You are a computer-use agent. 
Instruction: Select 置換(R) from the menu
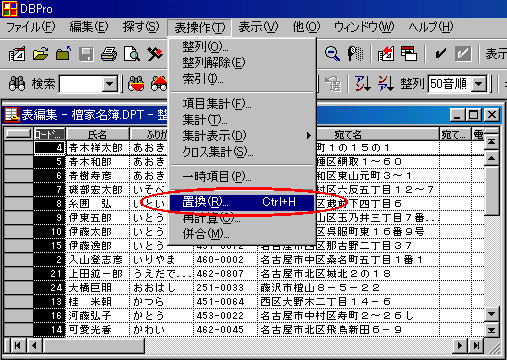[x=242, y=202]
